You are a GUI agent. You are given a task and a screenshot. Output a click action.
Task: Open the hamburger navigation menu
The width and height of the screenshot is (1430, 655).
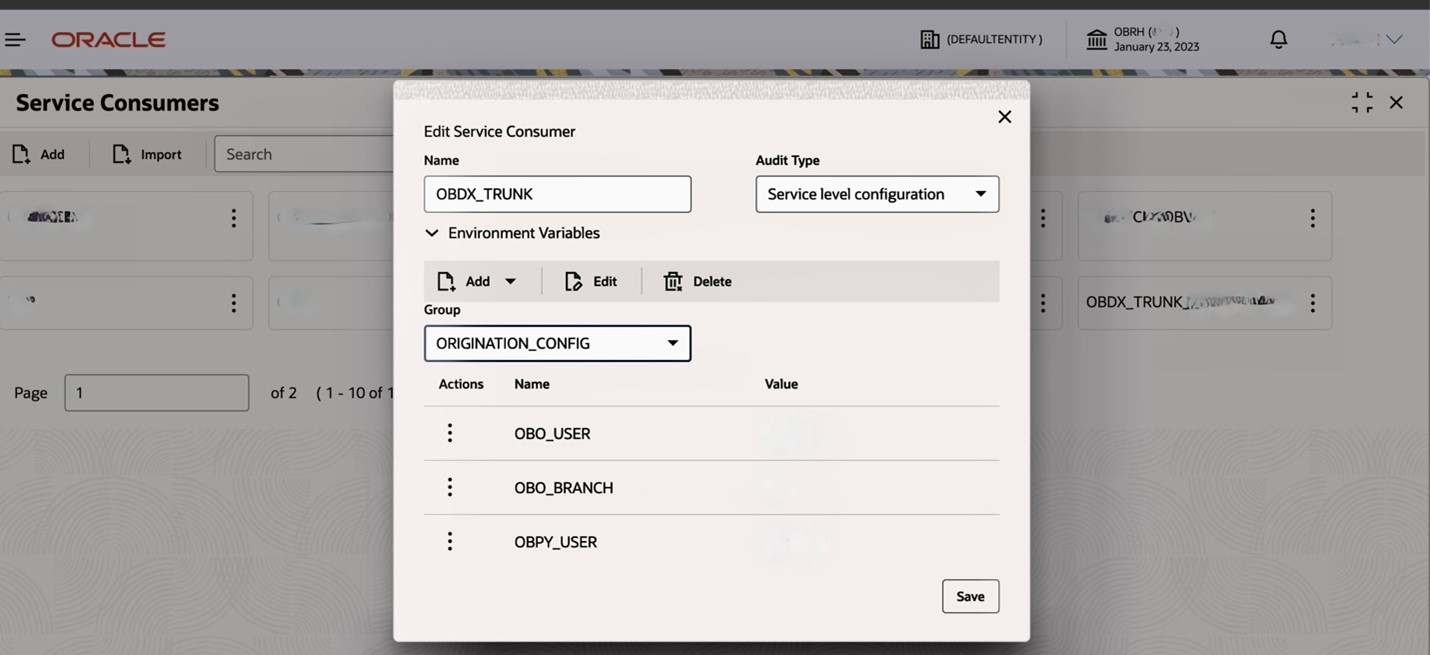(14, 38)
